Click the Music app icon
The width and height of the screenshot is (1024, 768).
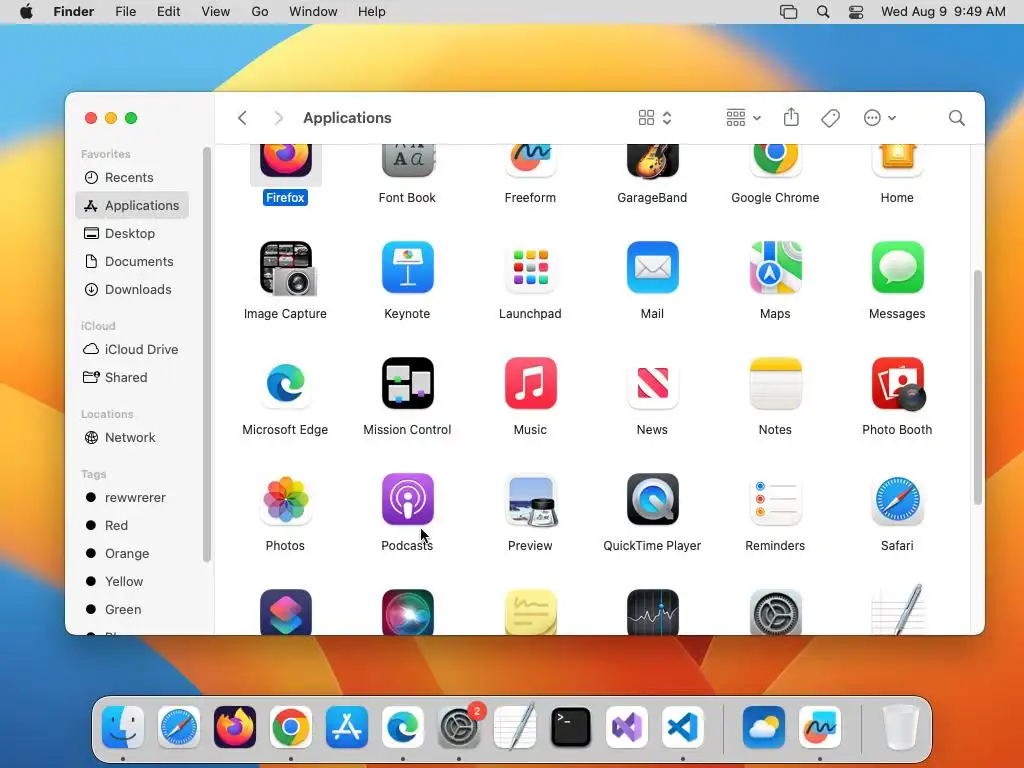(x=530, y=383)
